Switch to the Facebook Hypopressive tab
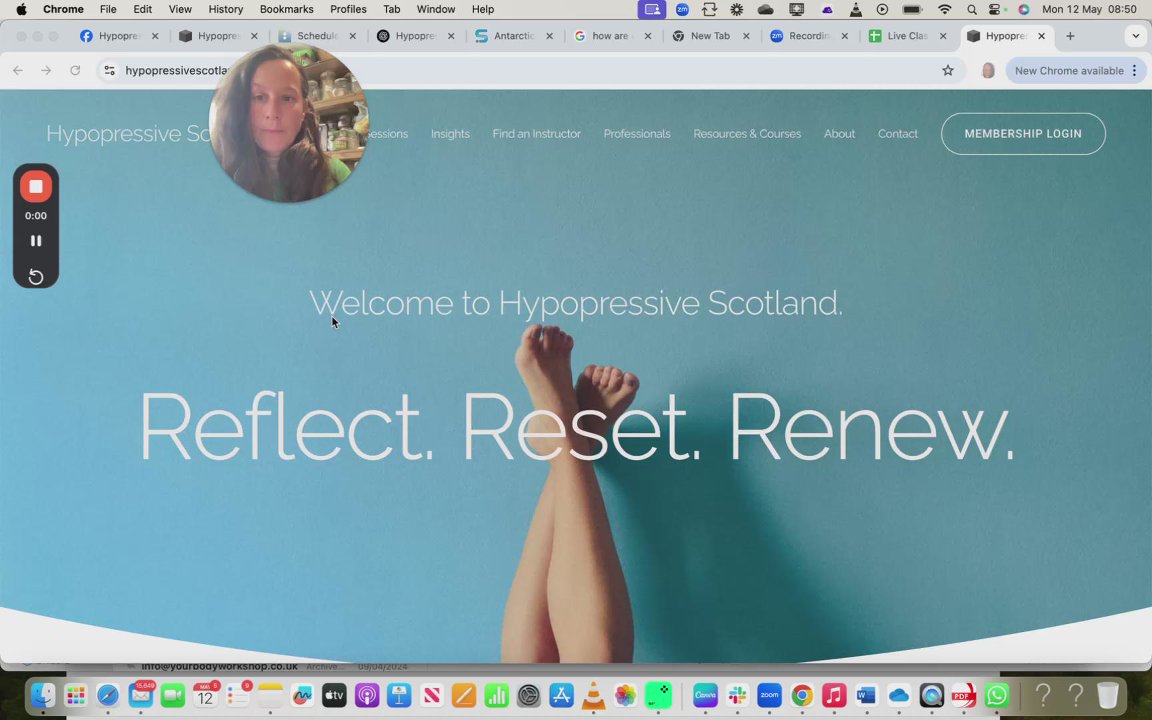Screen dimensions: 1152x720 click(x=120, y=36)
